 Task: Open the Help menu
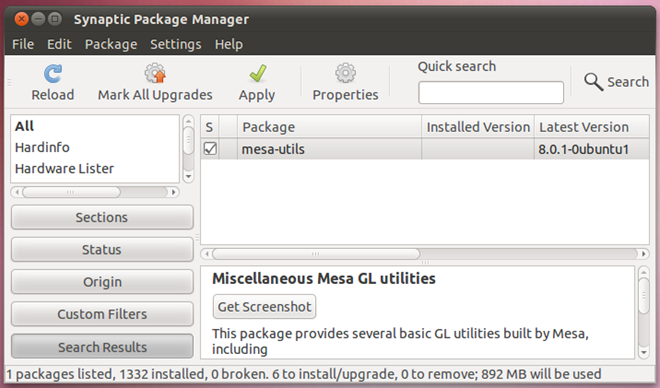[229, 44]
